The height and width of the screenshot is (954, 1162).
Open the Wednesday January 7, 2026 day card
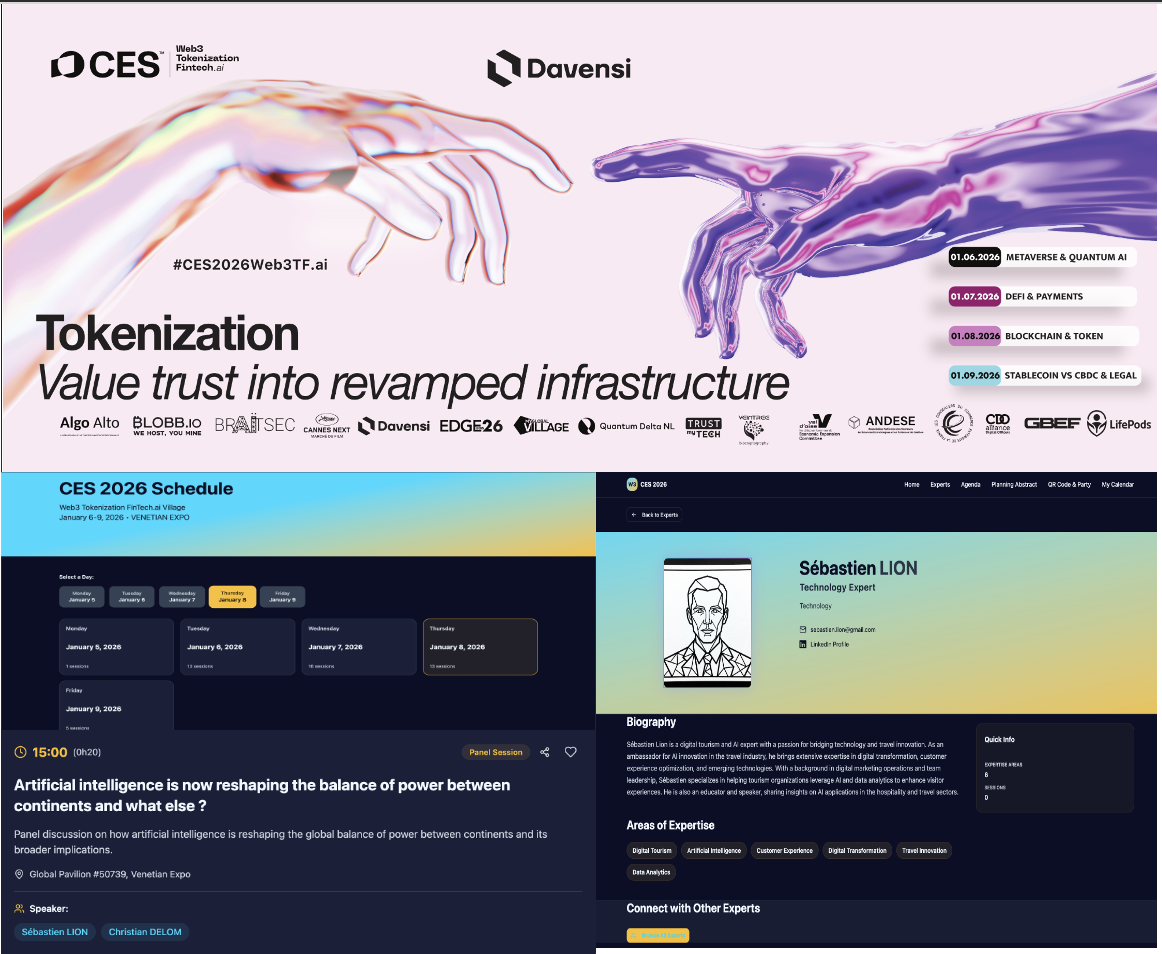359,646
